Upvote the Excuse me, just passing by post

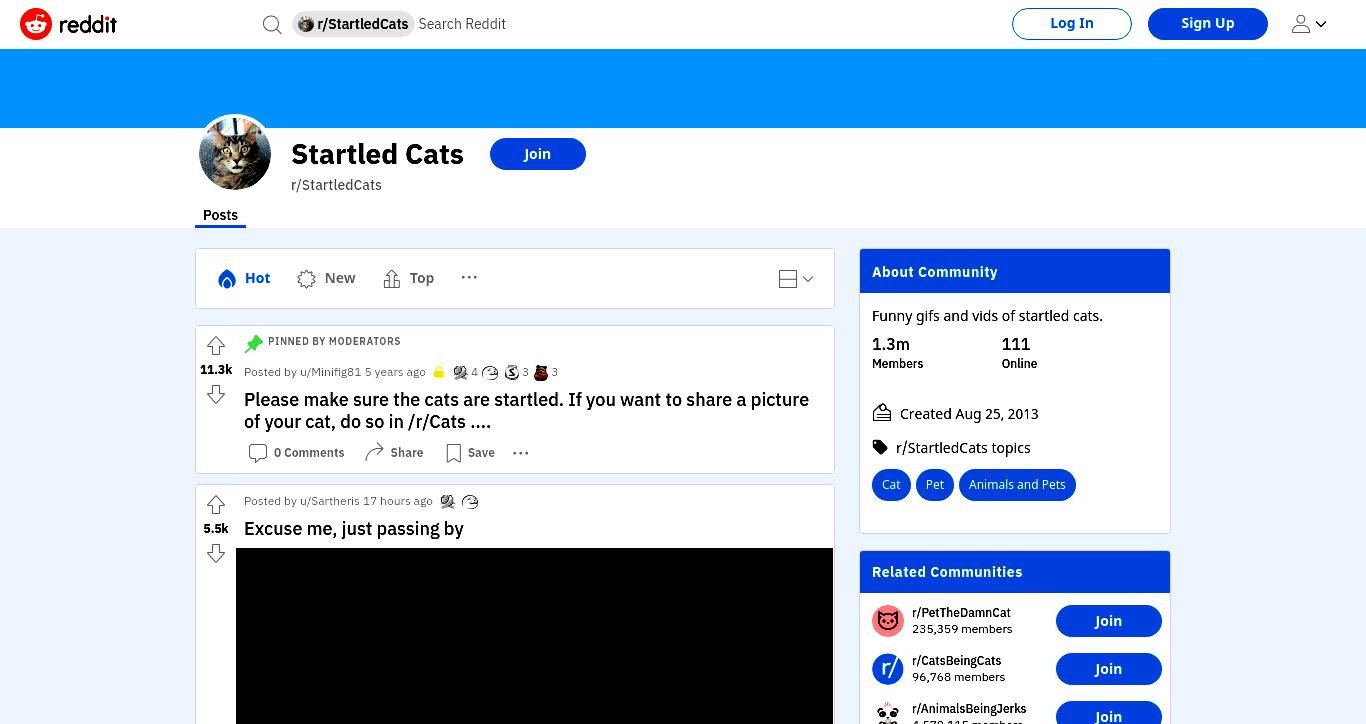pyautogui.click(x=216, y=505)
